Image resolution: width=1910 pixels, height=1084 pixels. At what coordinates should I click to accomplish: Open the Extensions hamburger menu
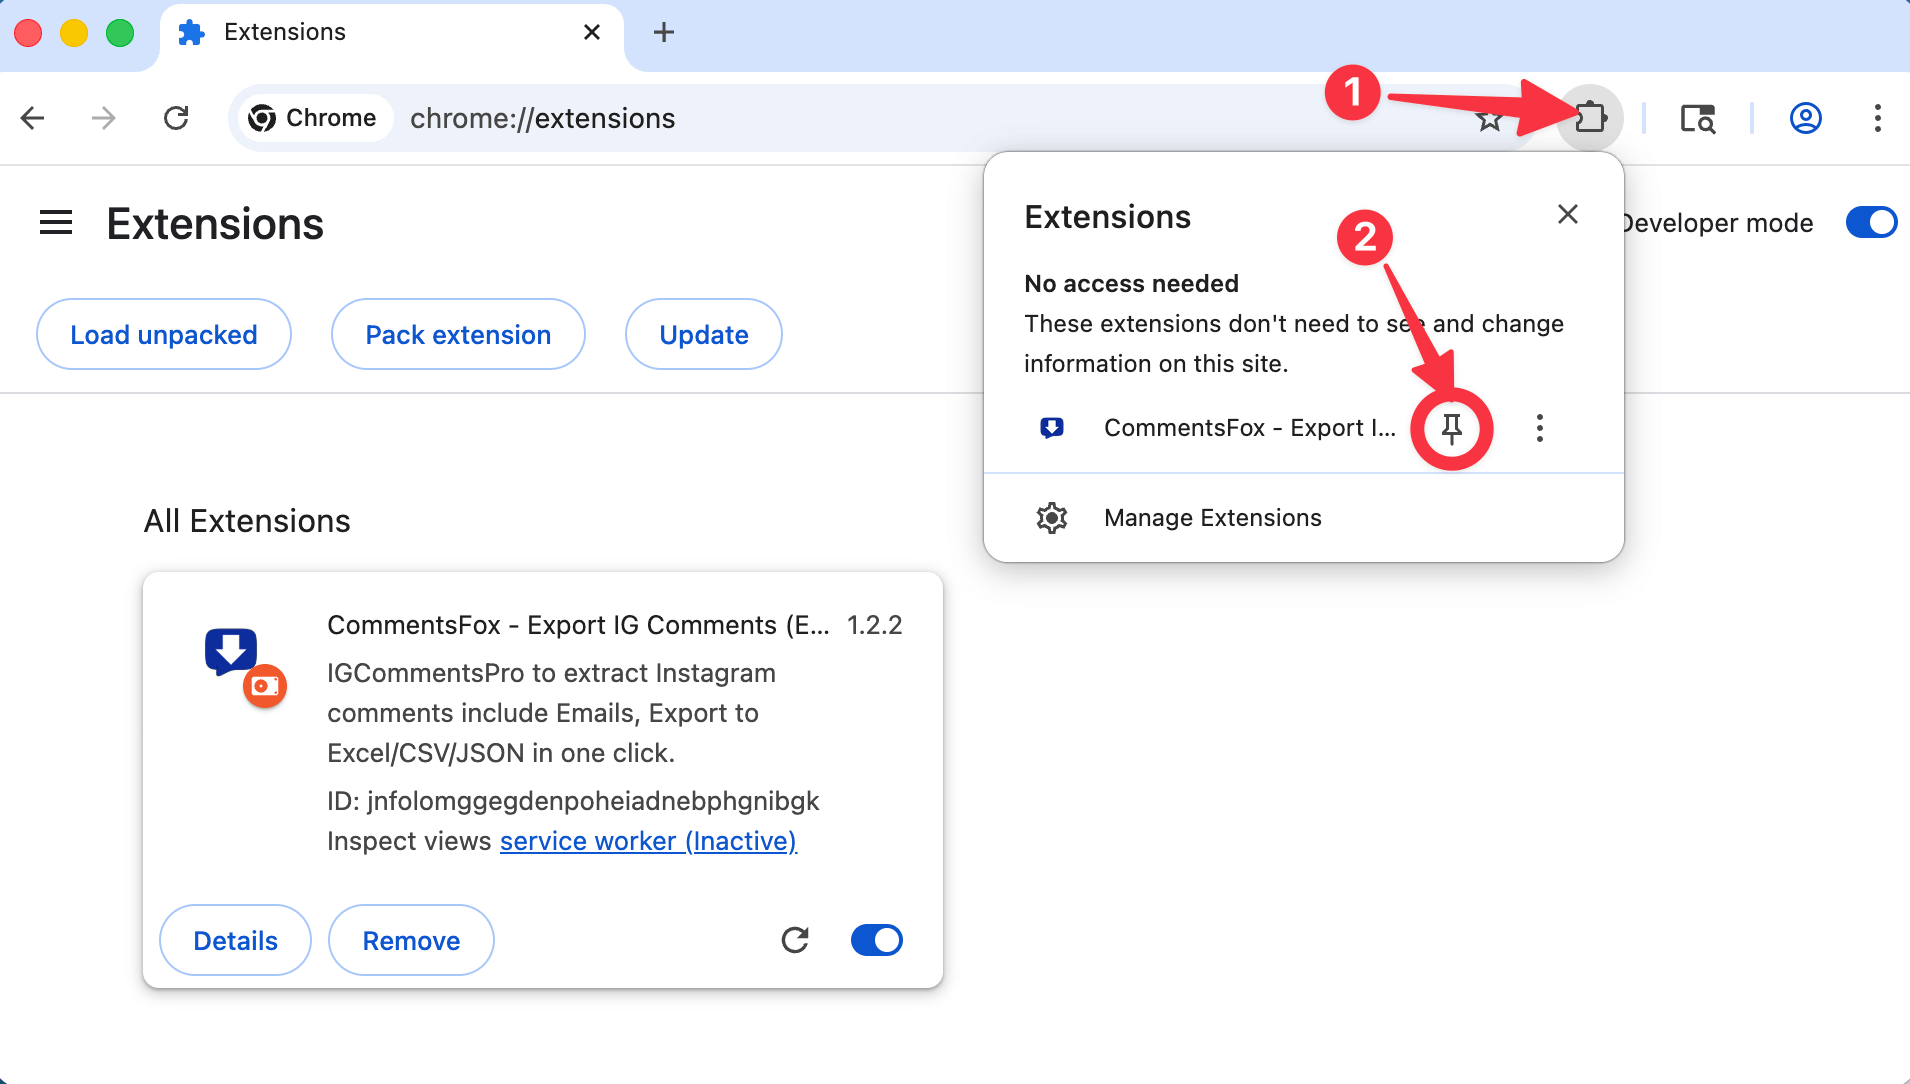click(x=55, y=222)
